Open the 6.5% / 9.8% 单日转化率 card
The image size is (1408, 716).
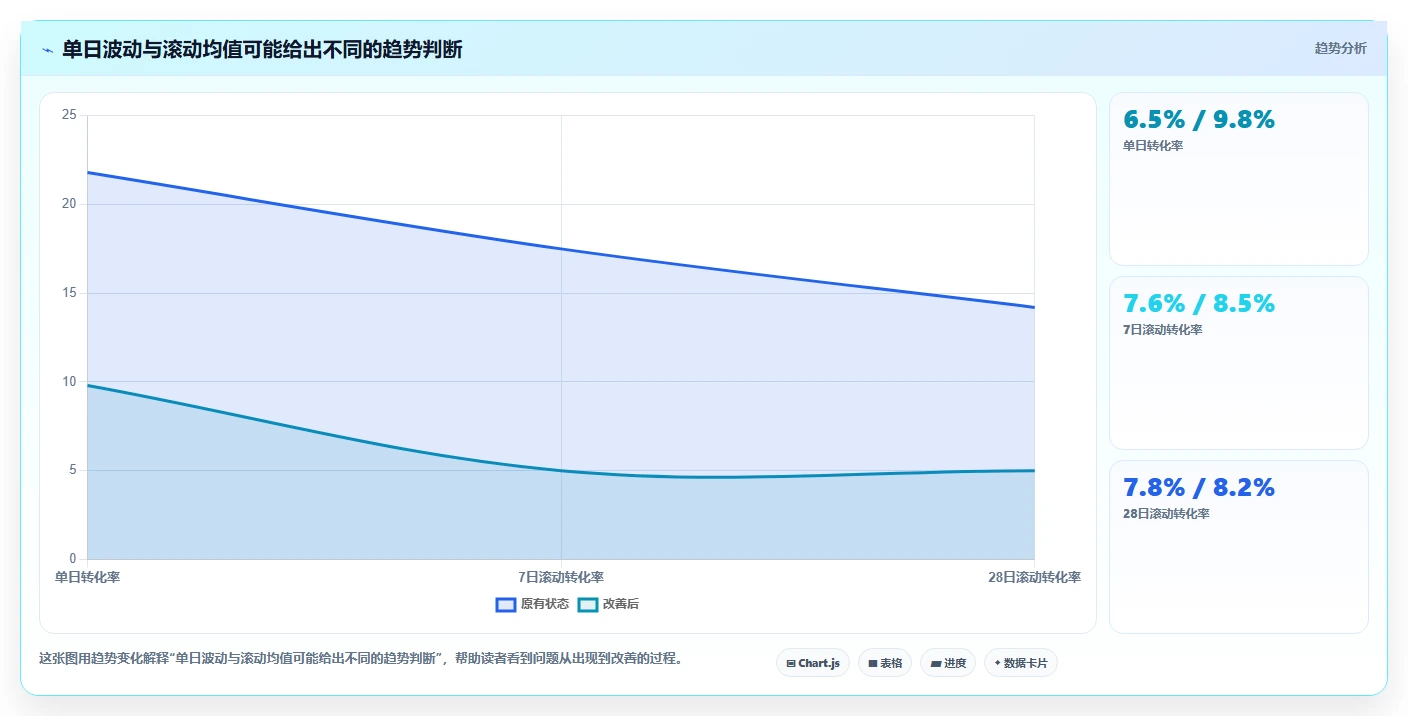[1238, 179]
